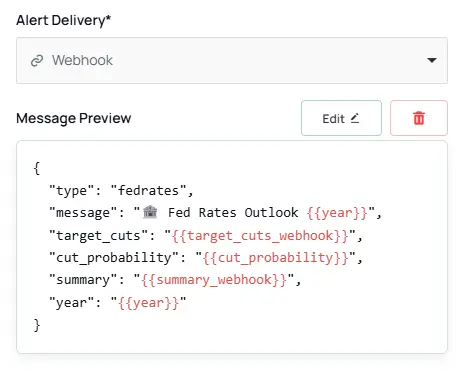Viewport: 464px width, 373px height.
Task: Click the {{target_cuts_webhook}} variable
Action: pyautogui.click(x=260, y=236)
